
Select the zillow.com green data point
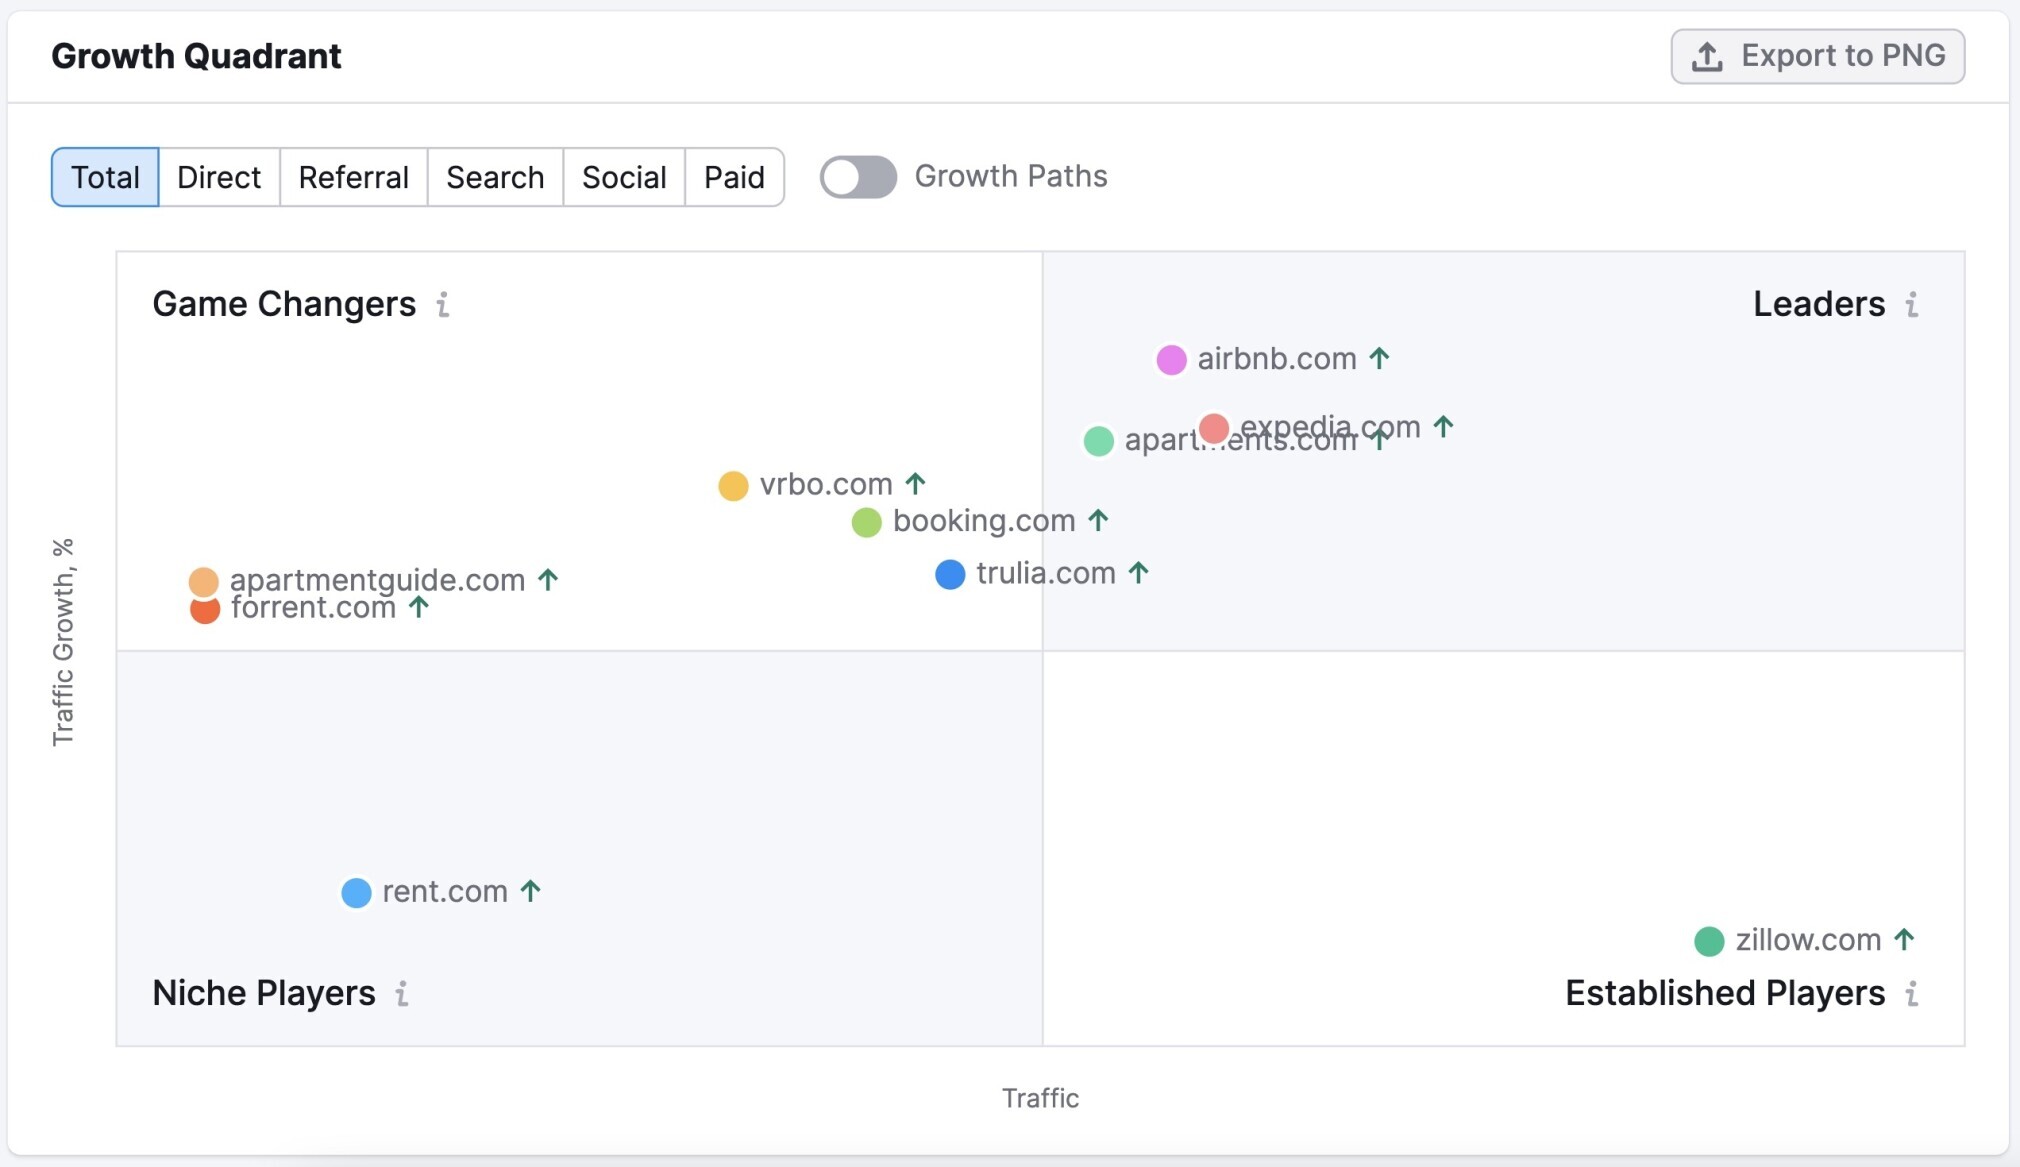click(x=1709, y=941)
